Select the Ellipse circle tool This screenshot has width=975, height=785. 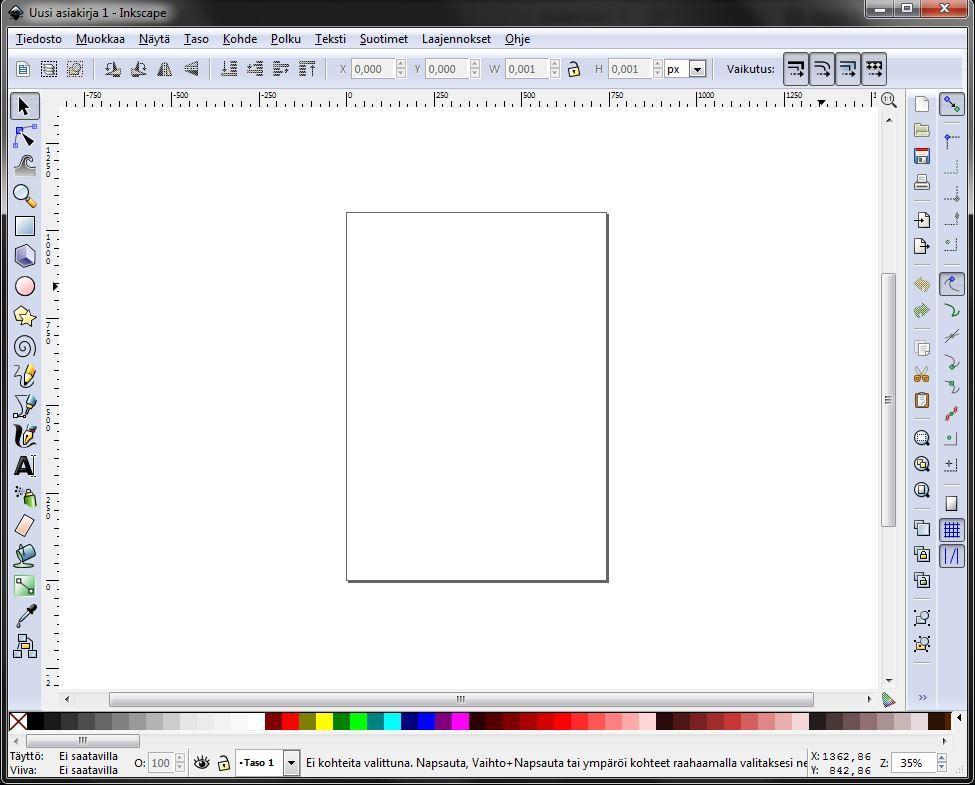click(25, 286)
